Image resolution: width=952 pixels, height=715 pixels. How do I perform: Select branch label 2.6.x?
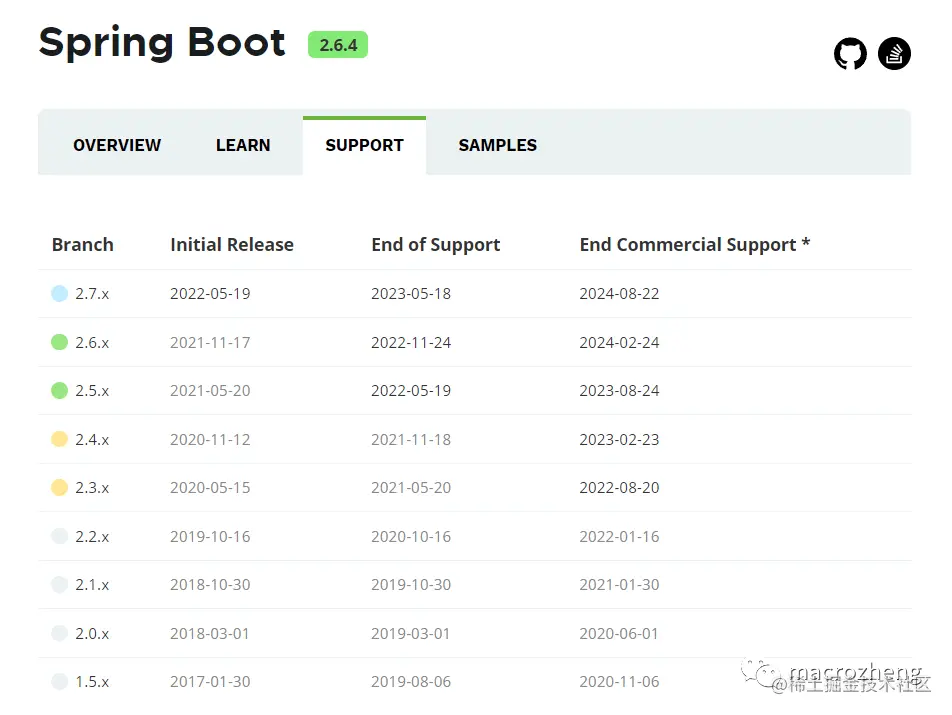[92, 342]
